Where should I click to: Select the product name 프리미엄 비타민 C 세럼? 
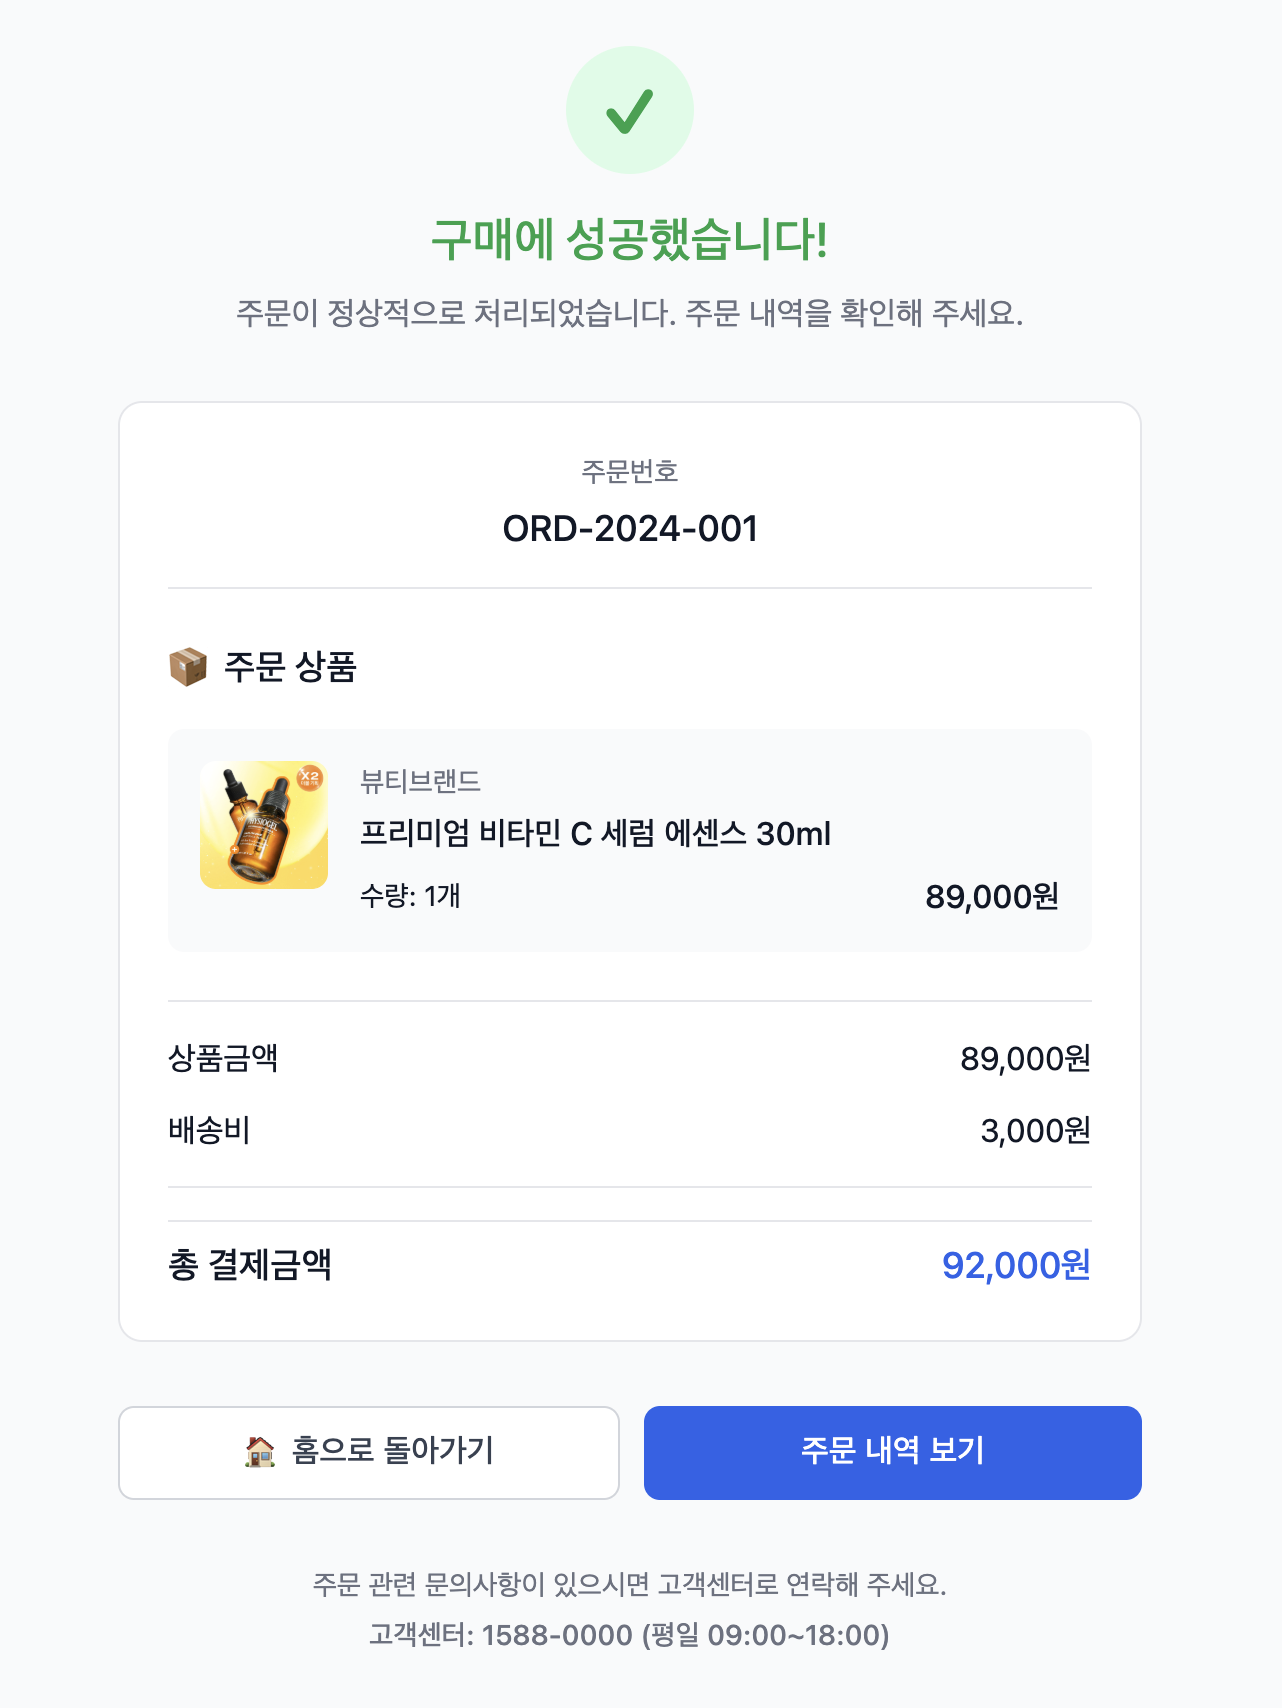tap(595, 833)
